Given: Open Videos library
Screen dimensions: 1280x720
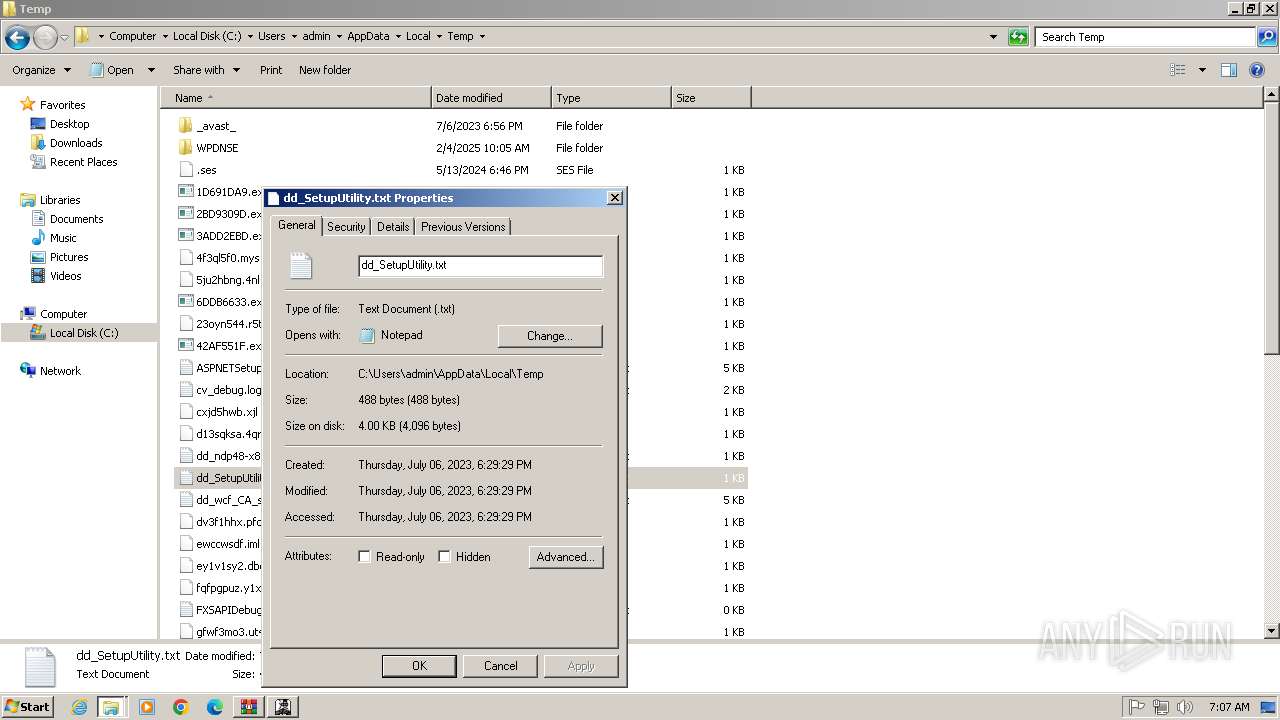Looking at the screenshot, I should [65, 276].
